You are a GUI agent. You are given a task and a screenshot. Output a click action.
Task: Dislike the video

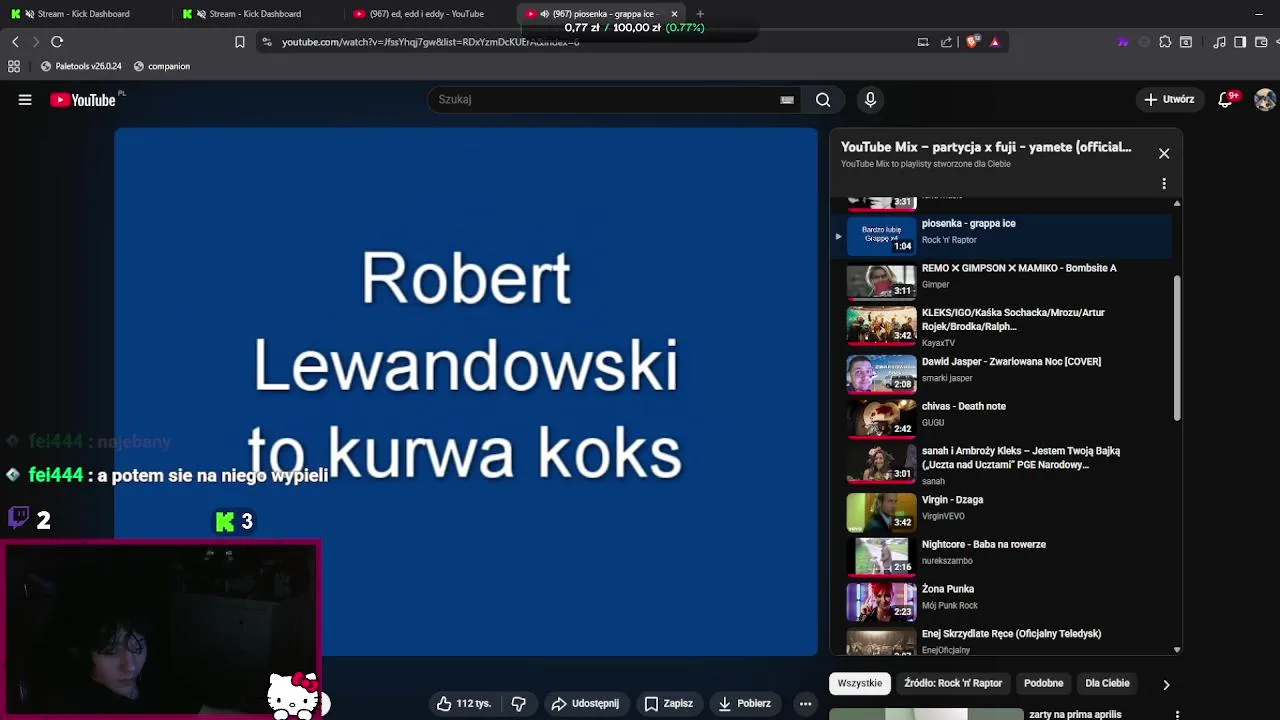(518, 704)
